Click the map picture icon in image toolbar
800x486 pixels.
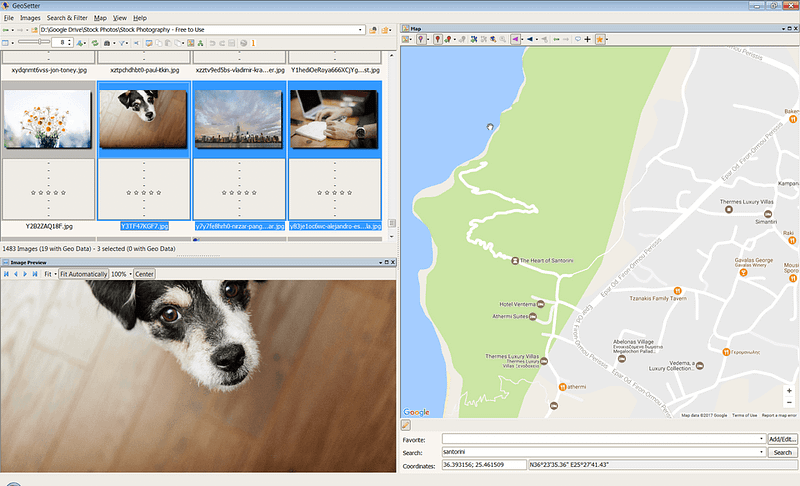191,43
